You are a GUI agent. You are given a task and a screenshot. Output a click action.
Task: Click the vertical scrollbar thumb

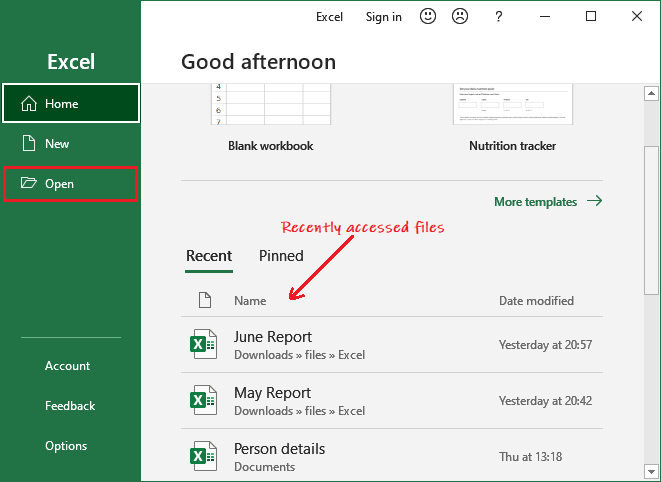tap(651, 220)
